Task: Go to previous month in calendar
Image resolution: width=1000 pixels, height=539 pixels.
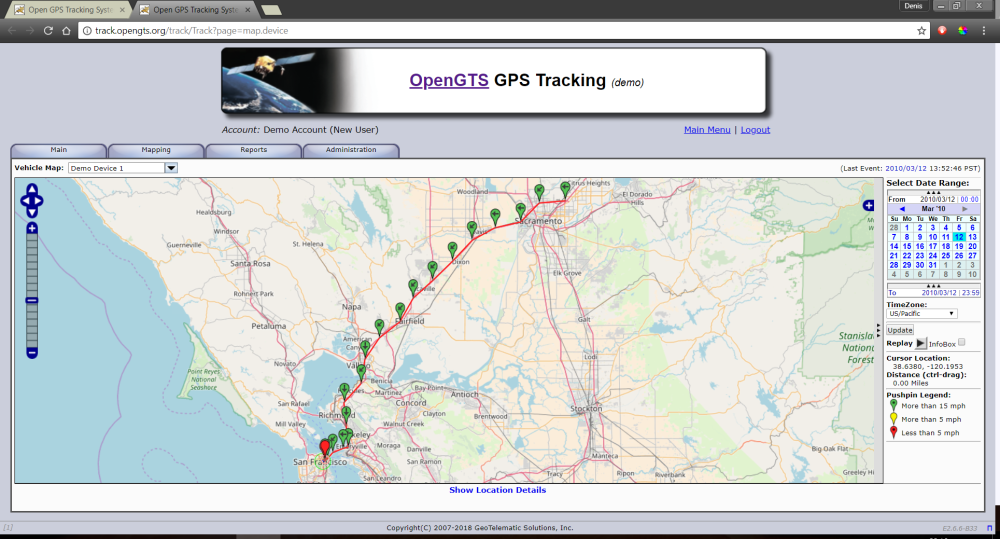Action: point(902,209)
